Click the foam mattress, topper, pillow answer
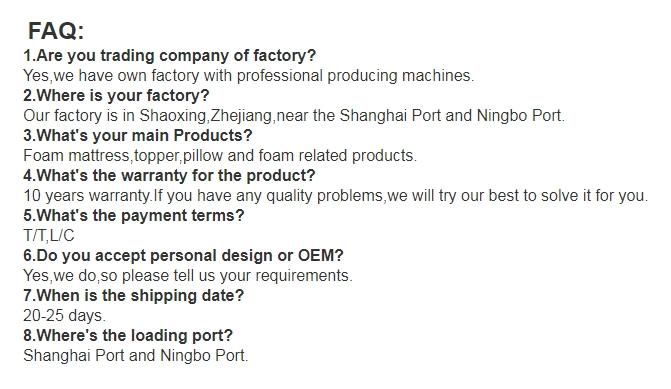This screenshot has width=671, height=389. pos(220,156)
